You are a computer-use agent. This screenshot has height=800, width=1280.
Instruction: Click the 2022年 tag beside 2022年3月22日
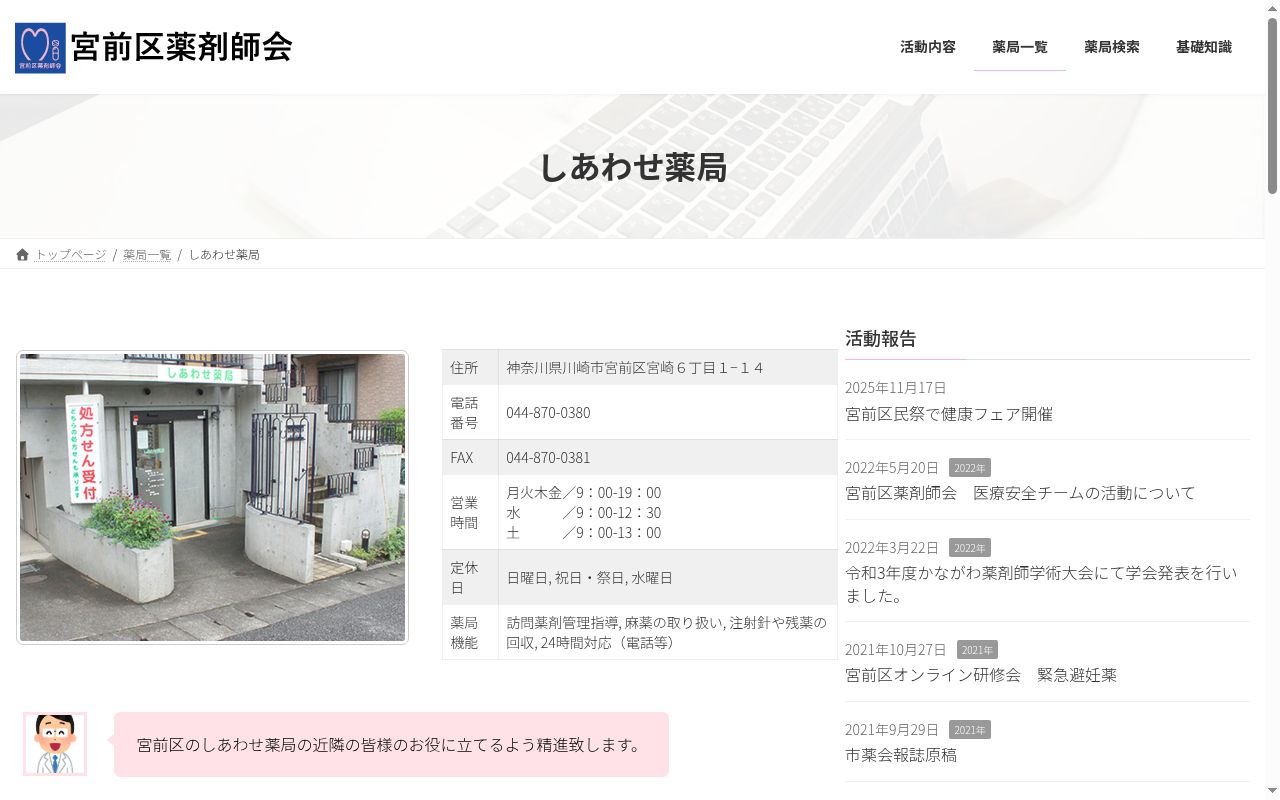(x=970, y=548)
